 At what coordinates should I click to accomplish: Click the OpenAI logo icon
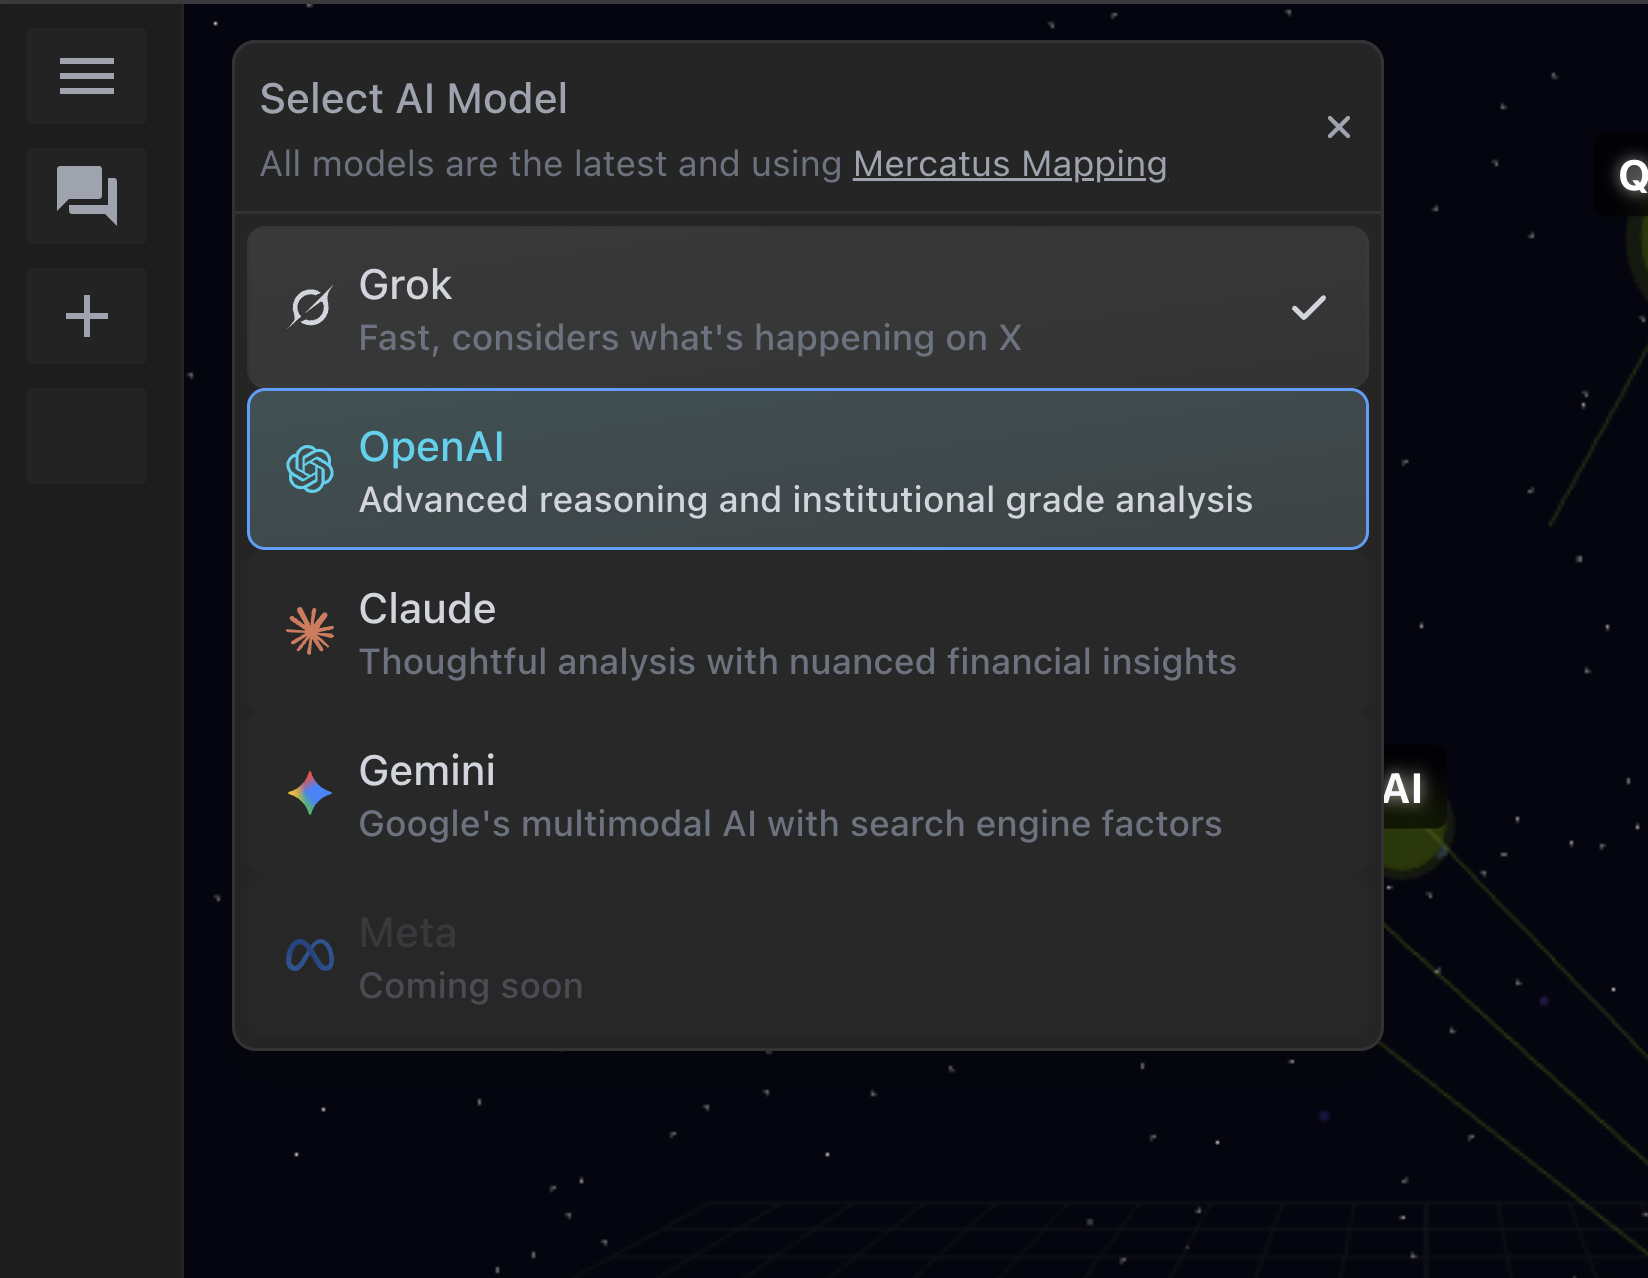tap(310, 469)
